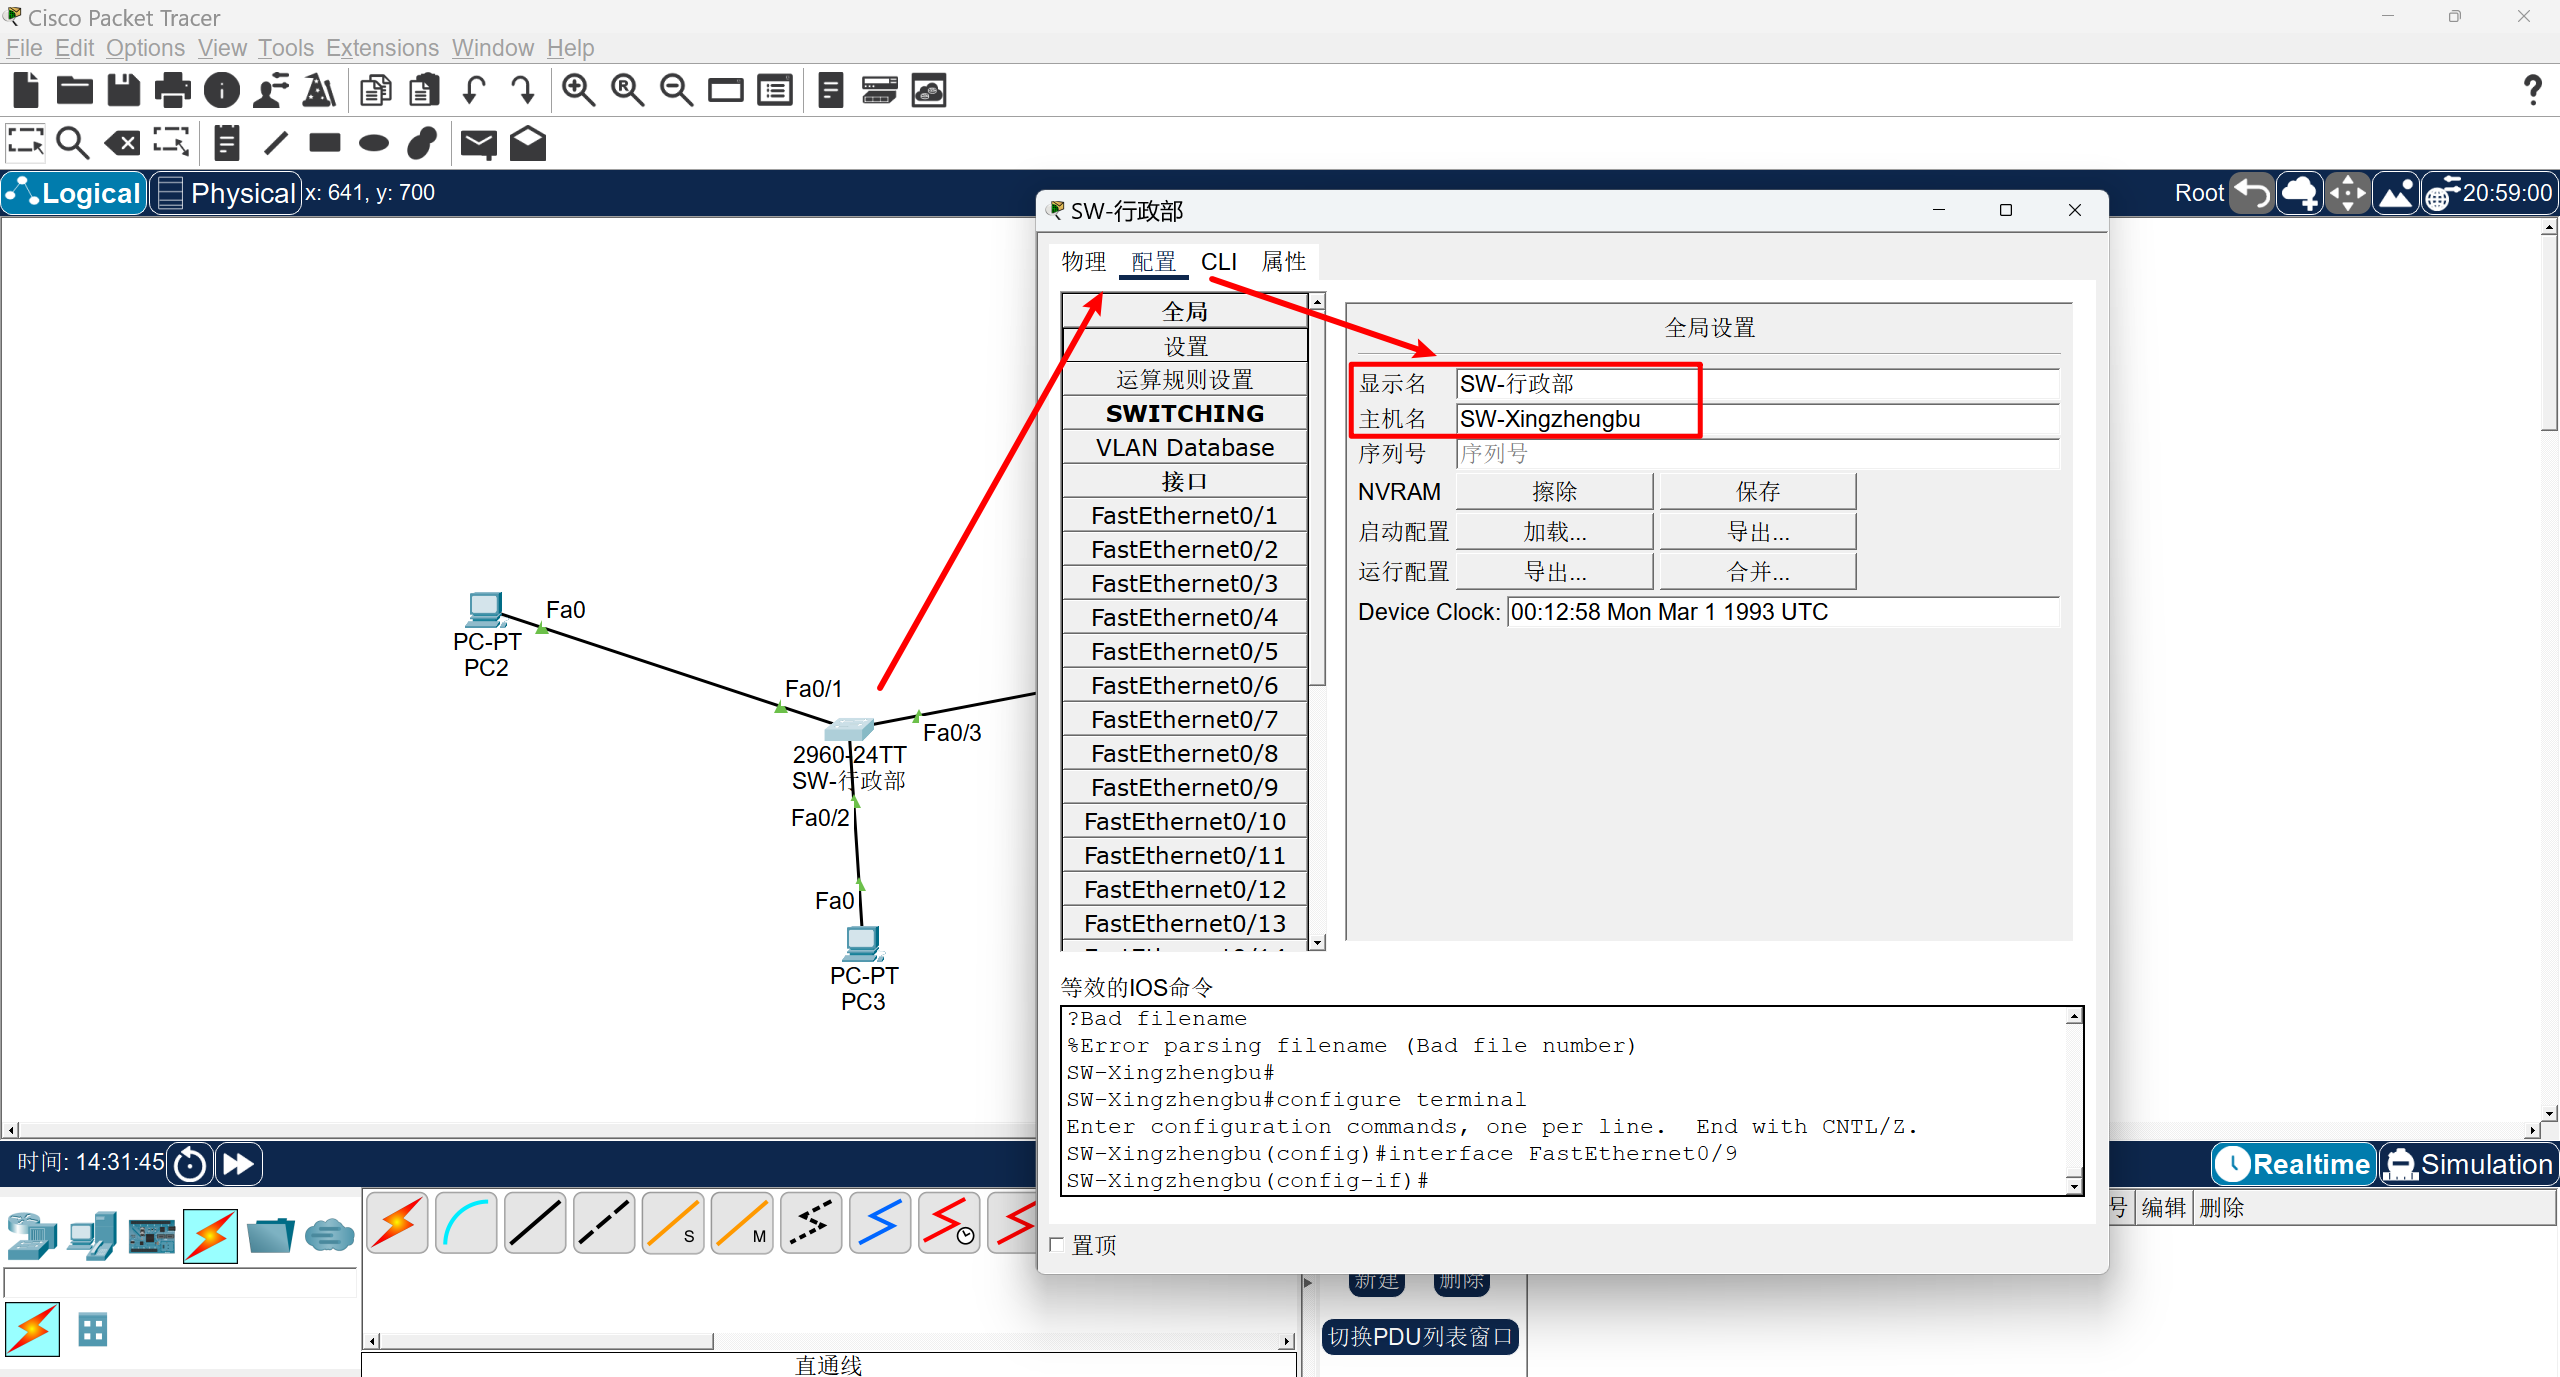
Task: Click the NVRAM 擦除 button
Action: [1554, 492]
